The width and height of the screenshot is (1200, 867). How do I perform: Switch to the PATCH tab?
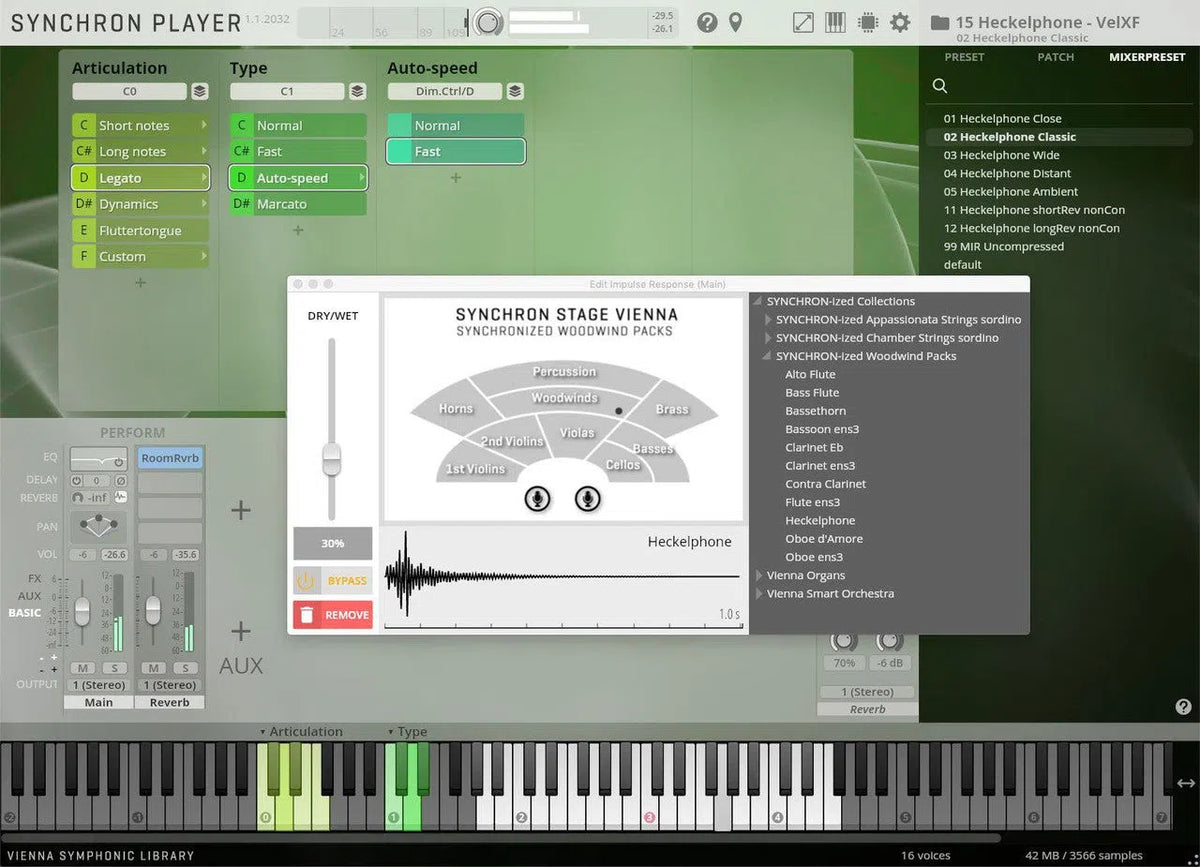[1055, 57]
